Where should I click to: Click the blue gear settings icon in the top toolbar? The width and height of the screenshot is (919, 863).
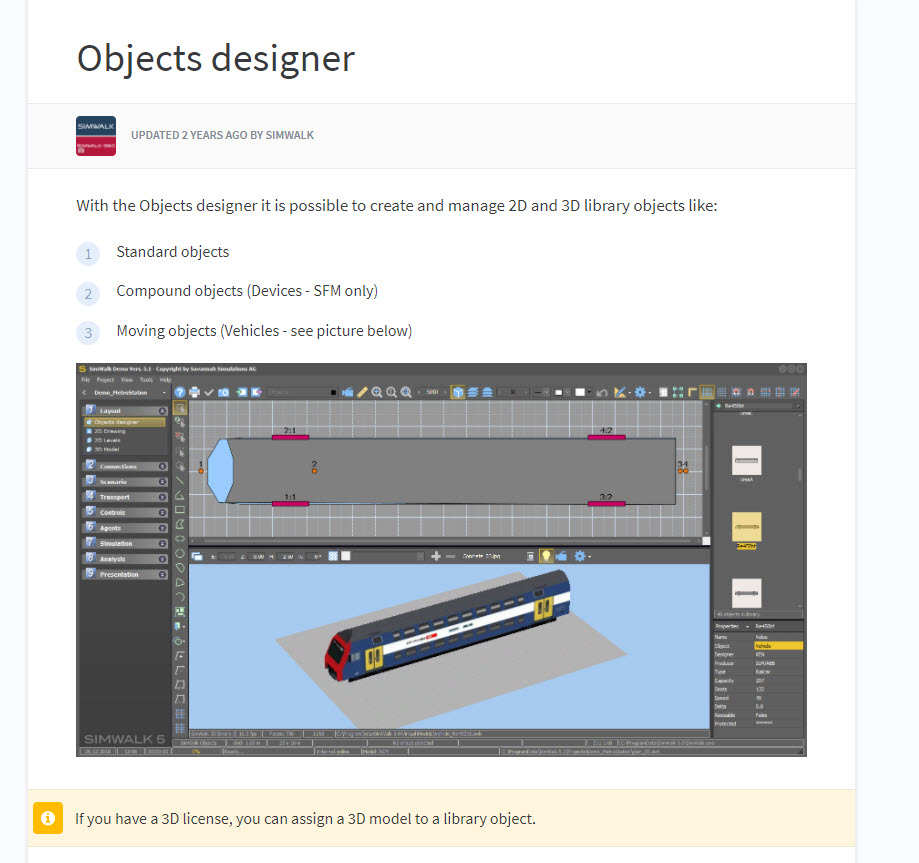640,392
